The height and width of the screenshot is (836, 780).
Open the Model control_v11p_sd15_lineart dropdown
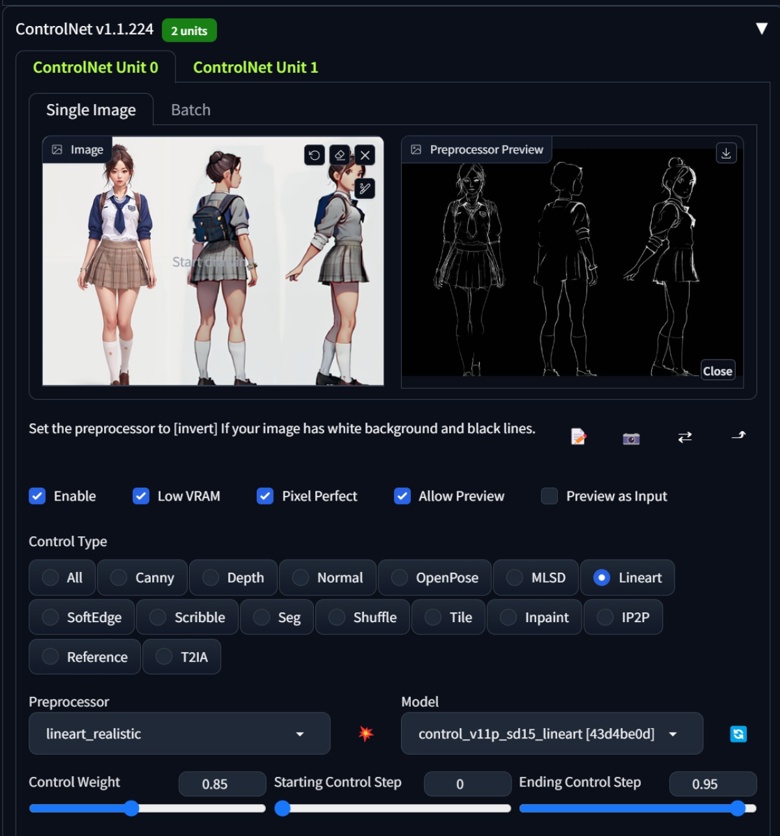[552, 734]
